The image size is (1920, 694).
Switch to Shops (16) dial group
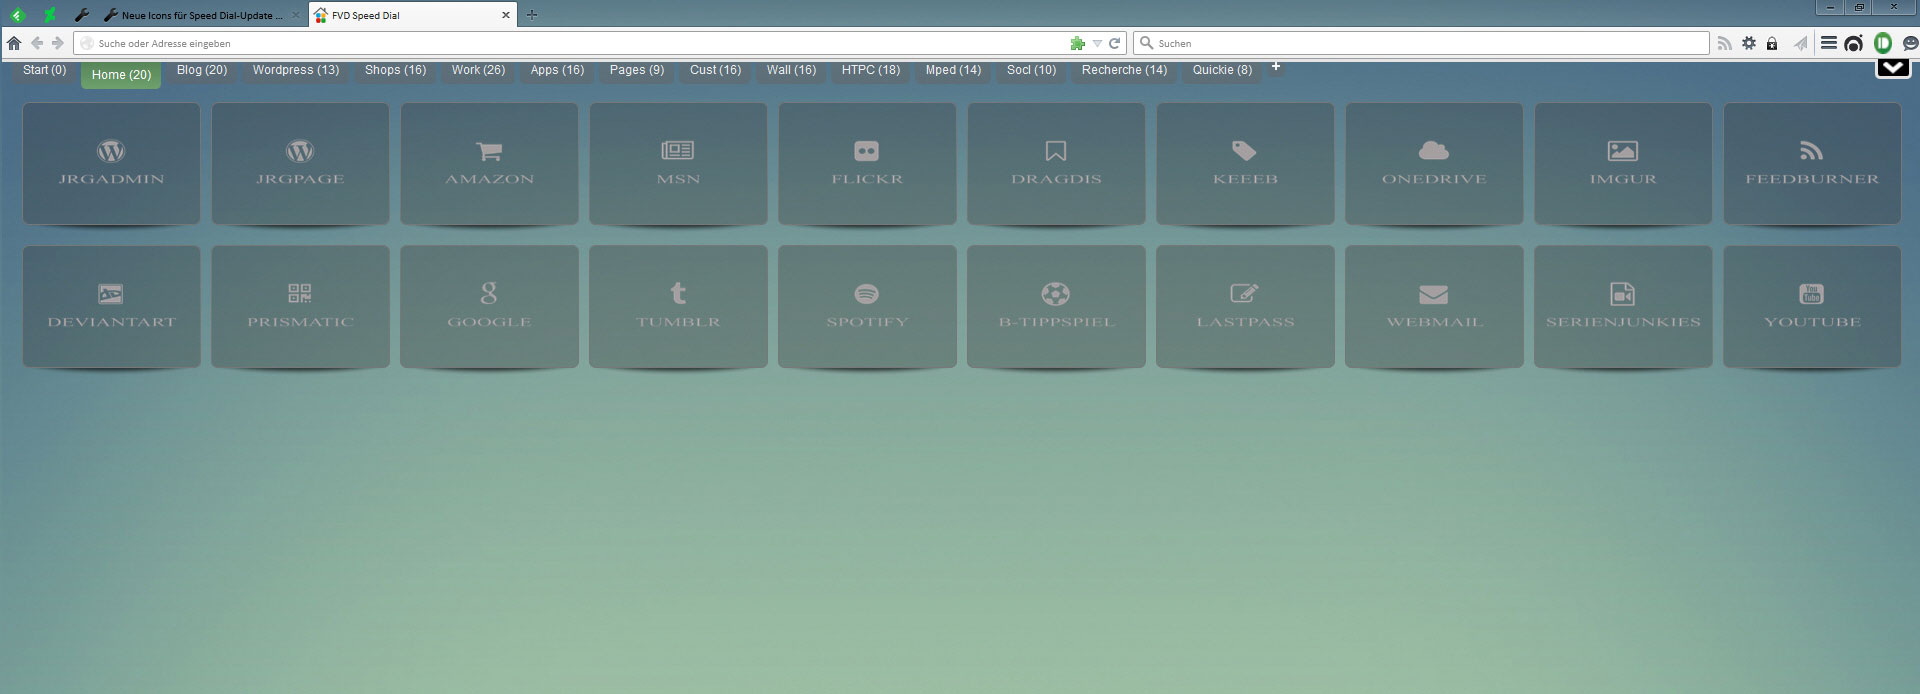tap(395, 70)
